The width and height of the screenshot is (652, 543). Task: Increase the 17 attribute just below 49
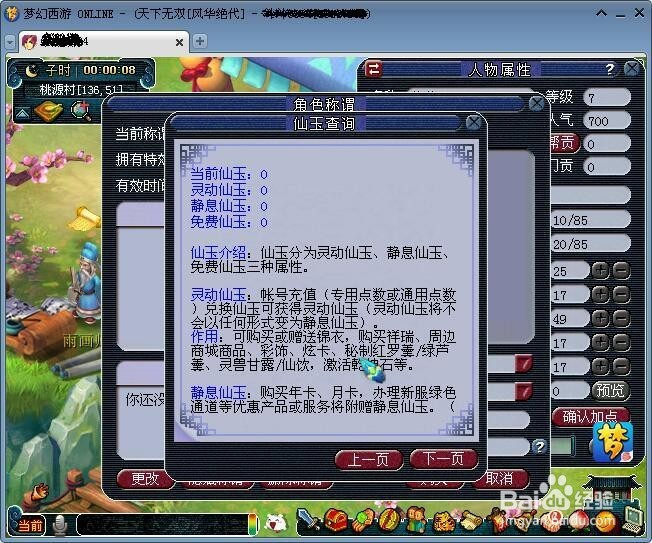(601, 343)
